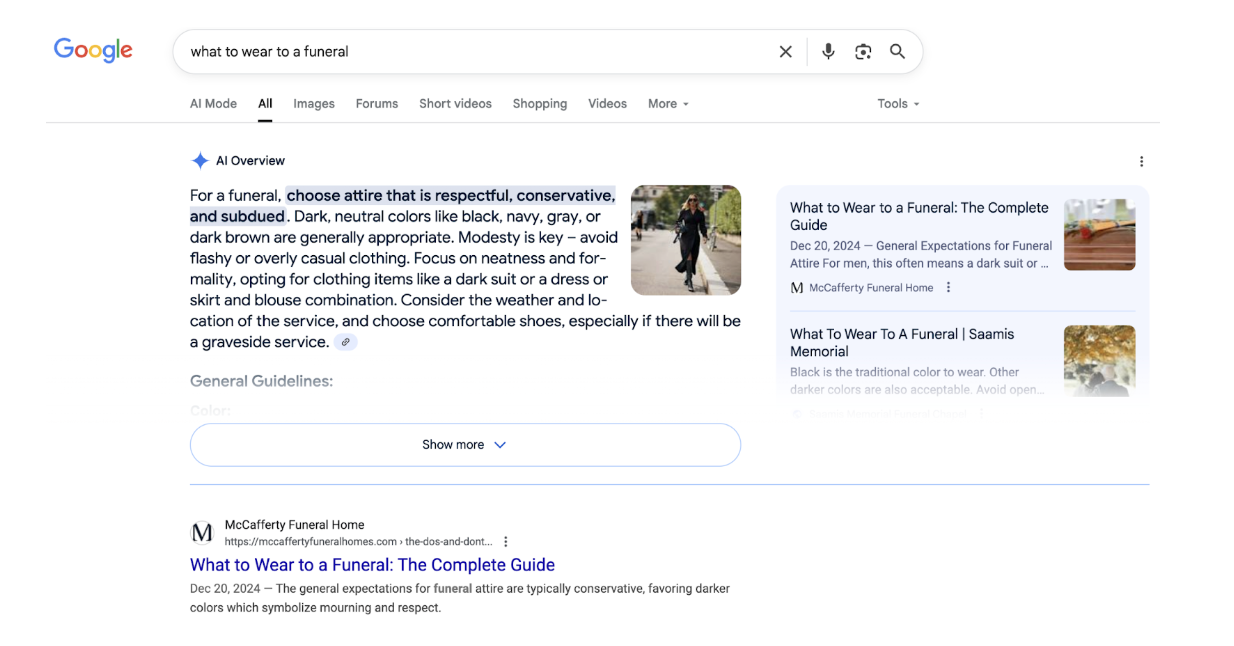1234x646 pixels.
Task: Open the woman in black dress image
Action: [x=686, y=240]
